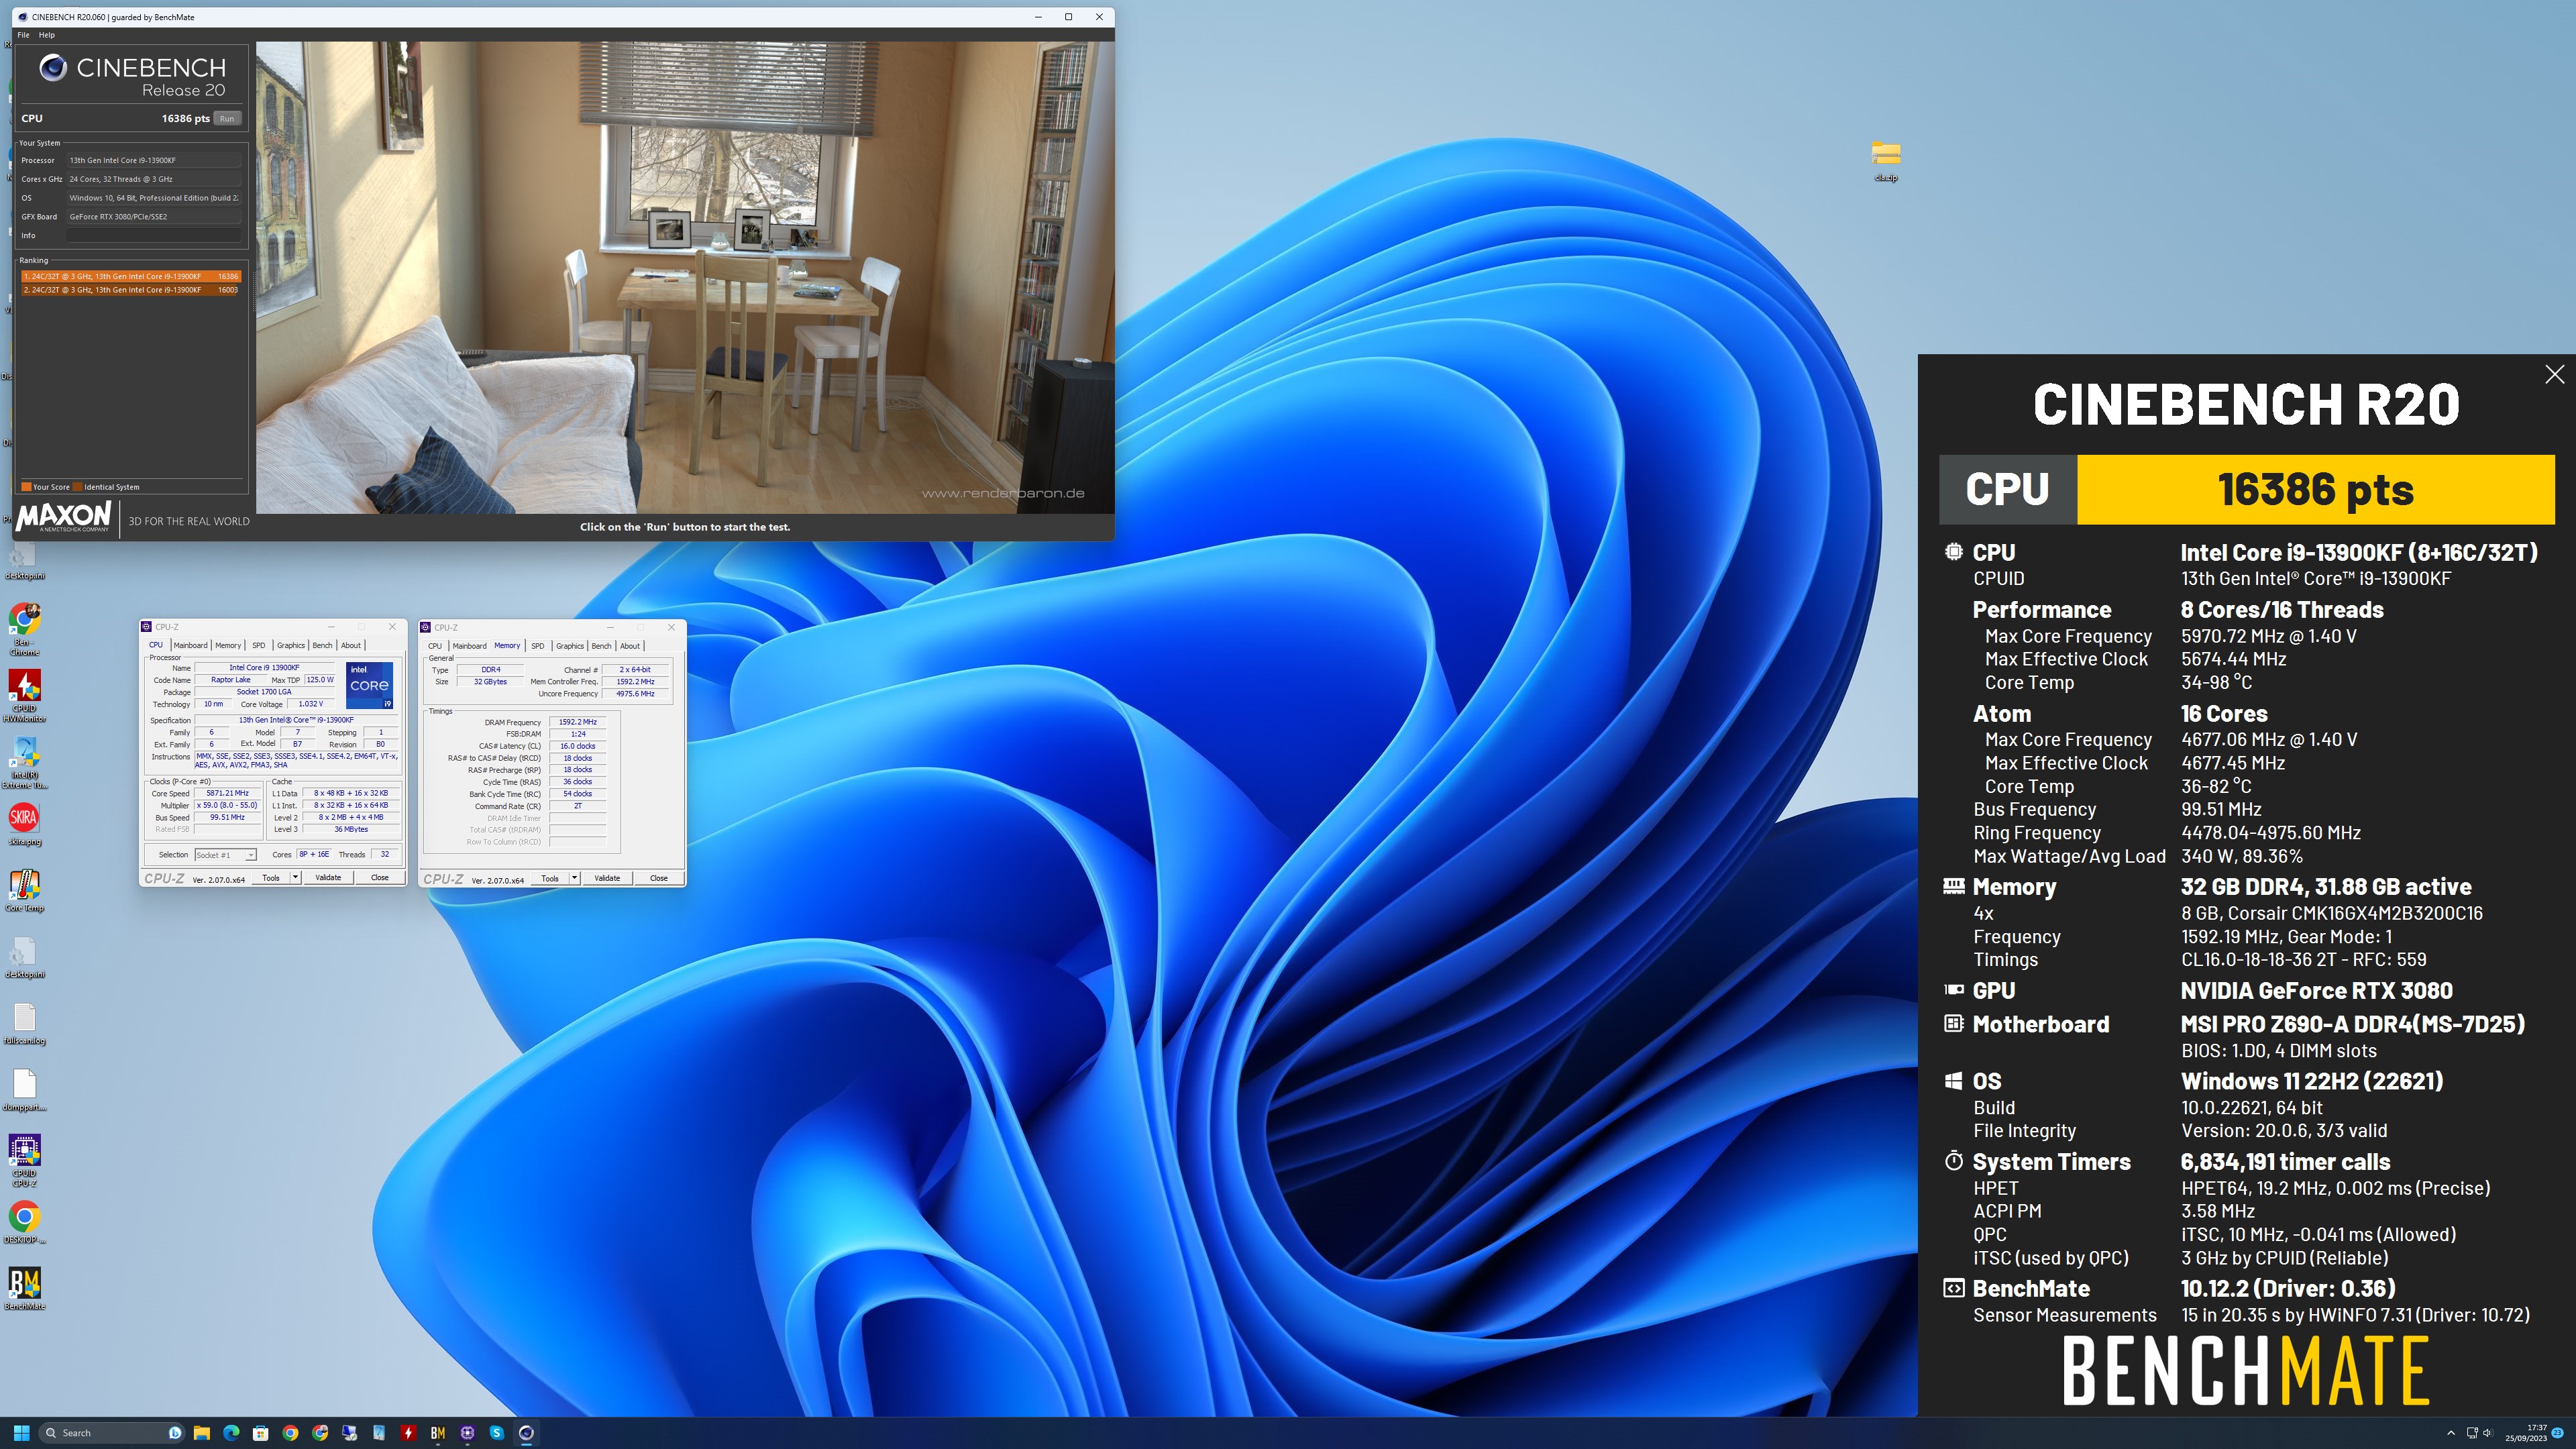Expand Tools dropdown arrow in left CPU-Z
2576x1449 pixels.
295,877
